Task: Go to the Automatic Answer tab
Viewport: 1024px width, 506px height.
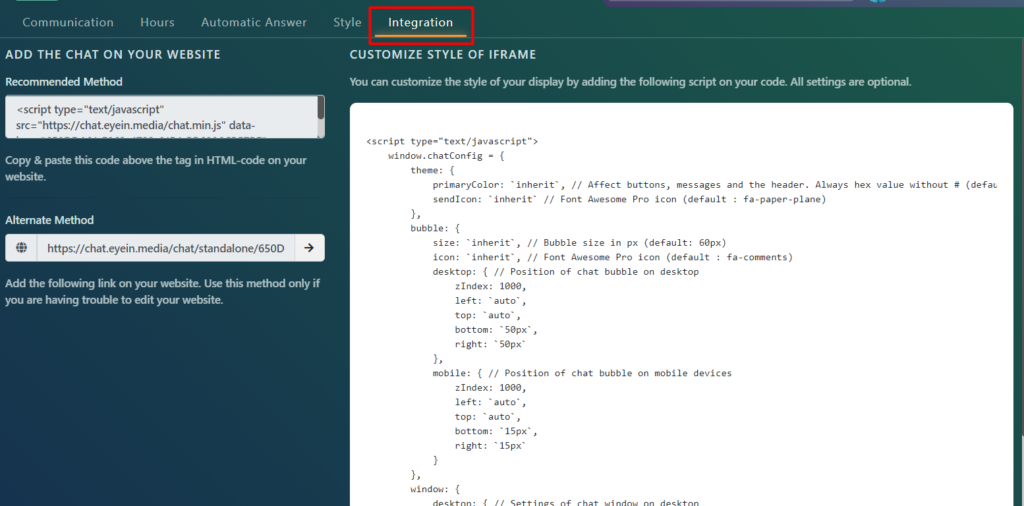Action: 253,22
